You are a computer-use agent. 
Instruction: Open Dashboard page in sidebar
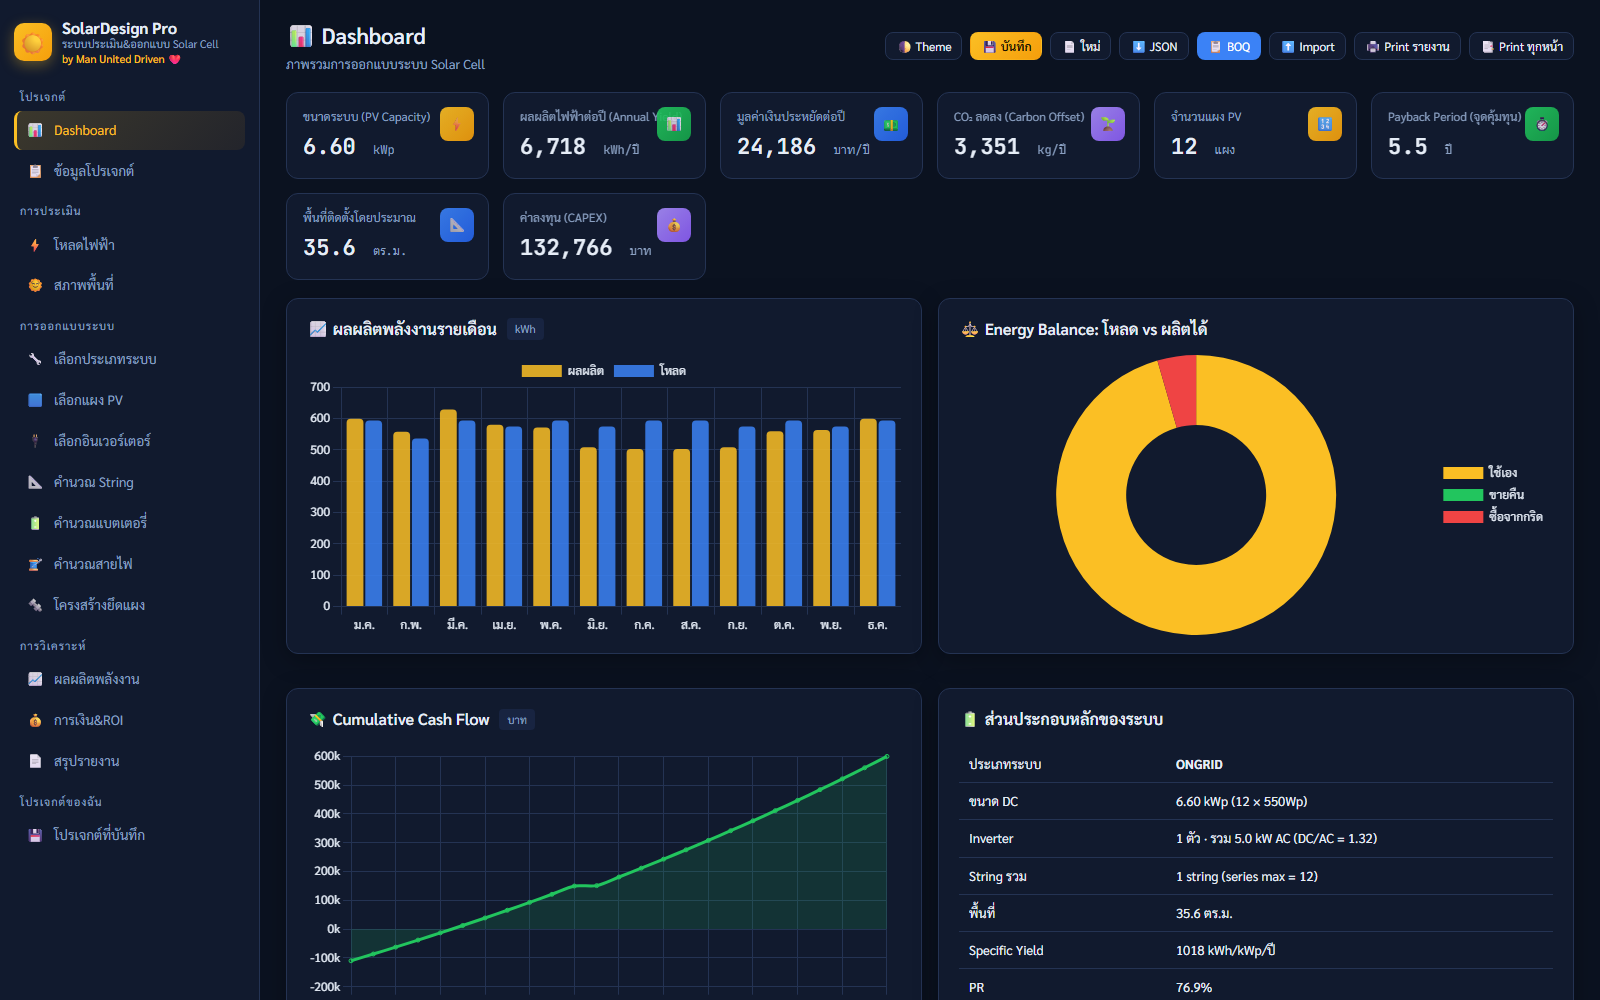(x=130, y=130)
